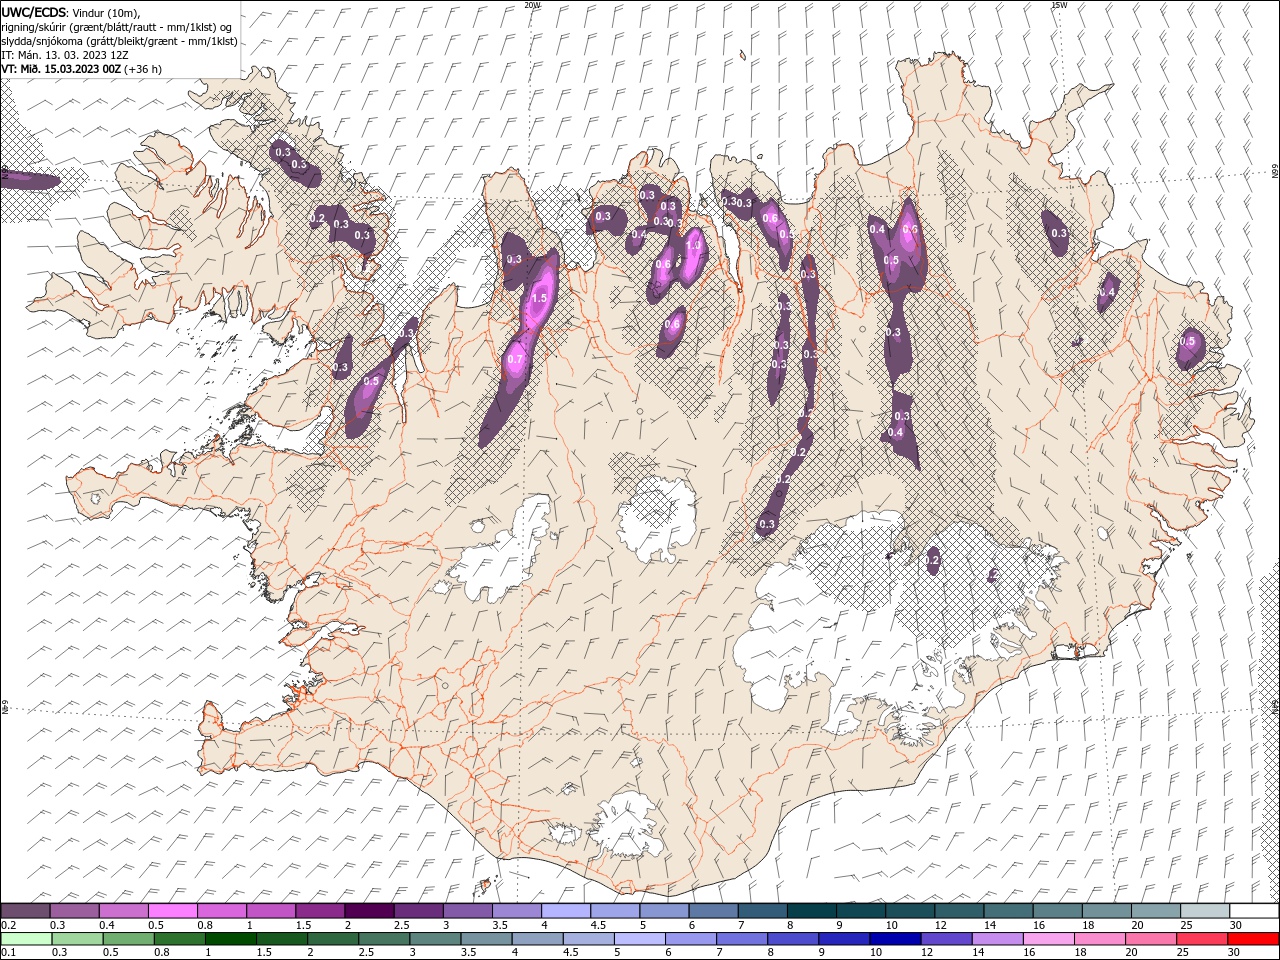This screenshot has width=1280, height=960.
Task: Click the '30' label of upper legend
Action: tap(1235, 925)
